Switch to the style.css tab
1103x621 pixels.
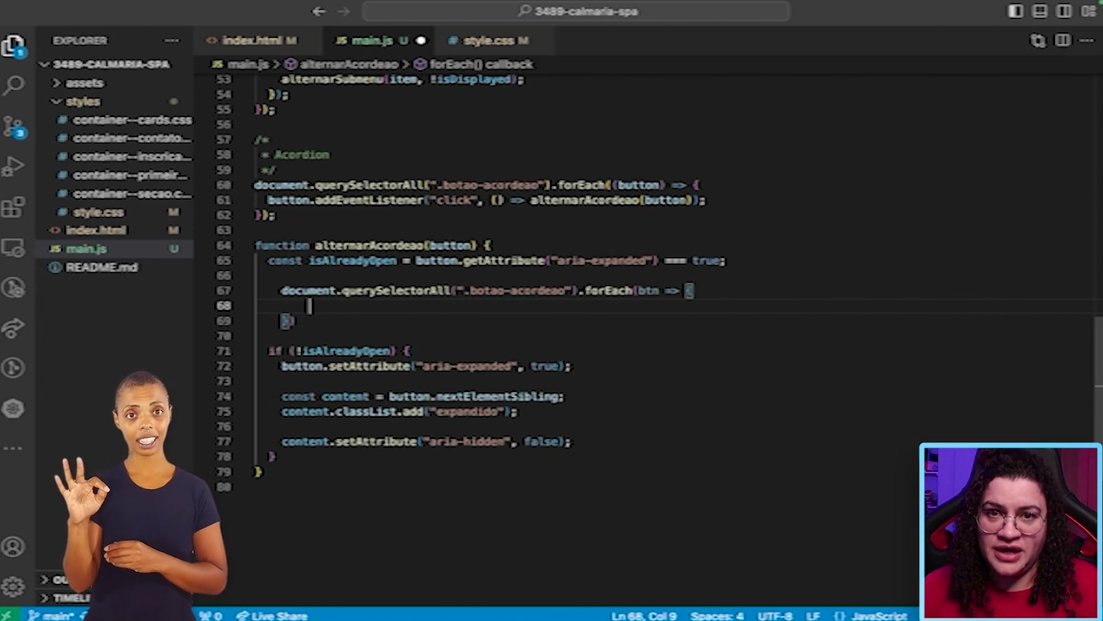[x=489, y=41]
